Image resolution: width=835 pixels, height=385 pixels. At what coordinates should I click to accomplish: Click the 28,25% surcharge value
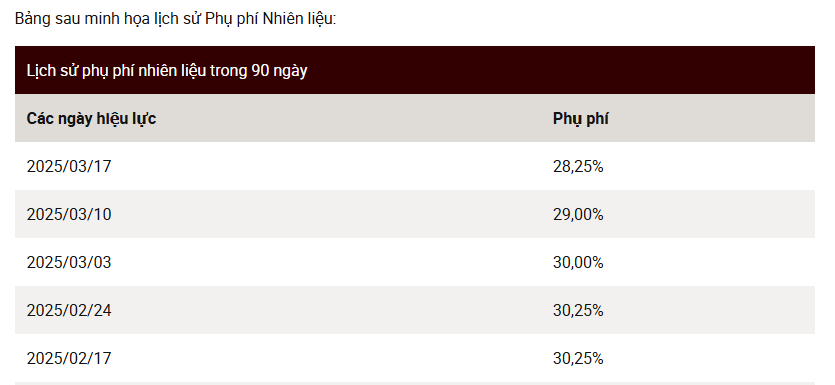(x=578, y=167)
